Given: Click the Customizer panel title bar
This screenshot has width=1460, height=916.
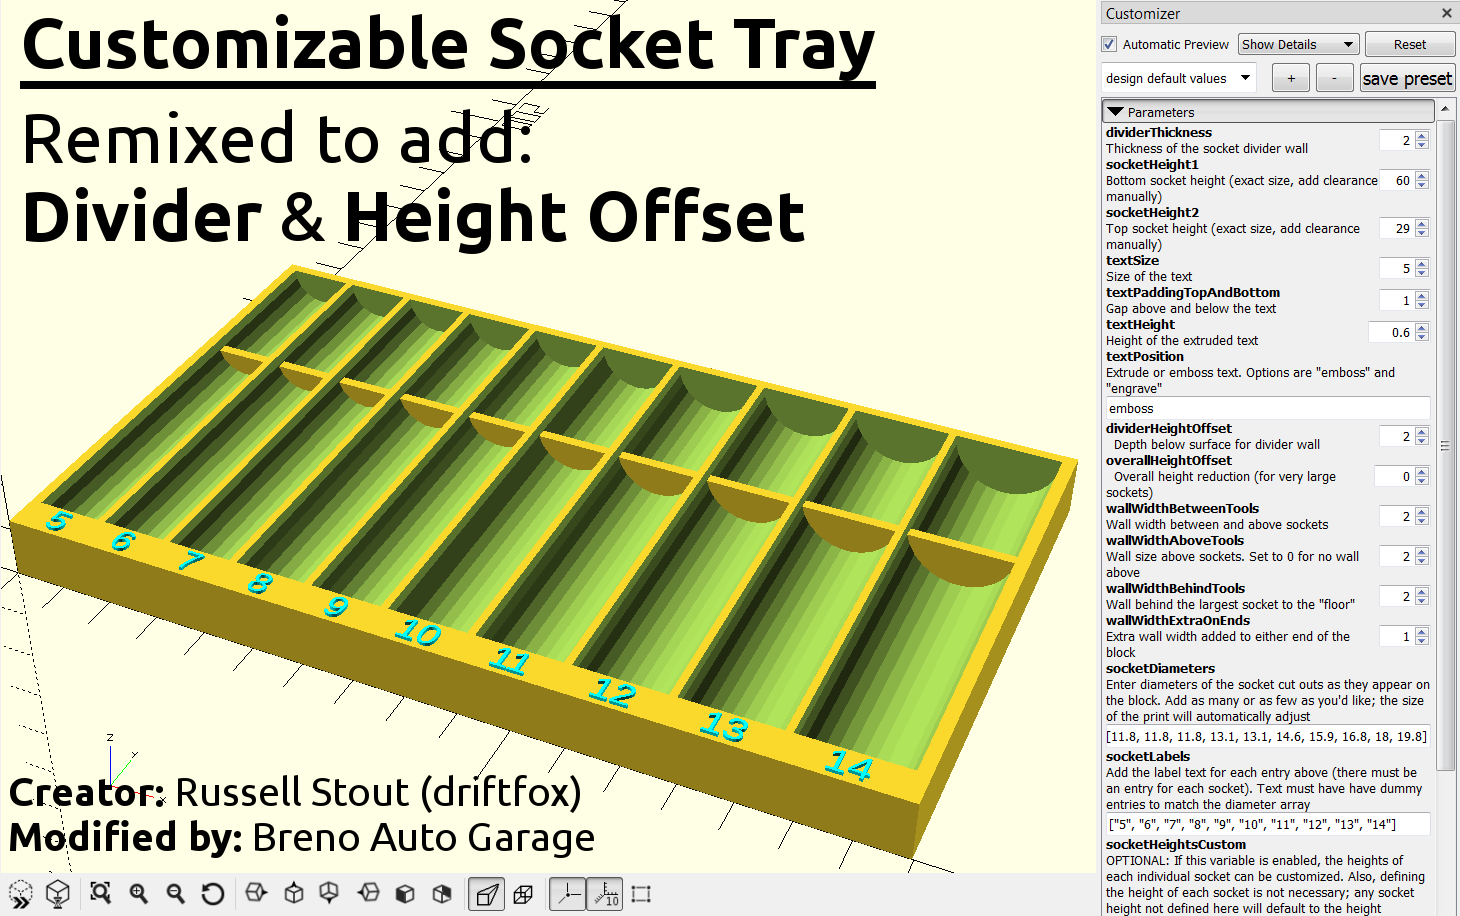Looking at the screenshot, I should [x=1278, y=13].
